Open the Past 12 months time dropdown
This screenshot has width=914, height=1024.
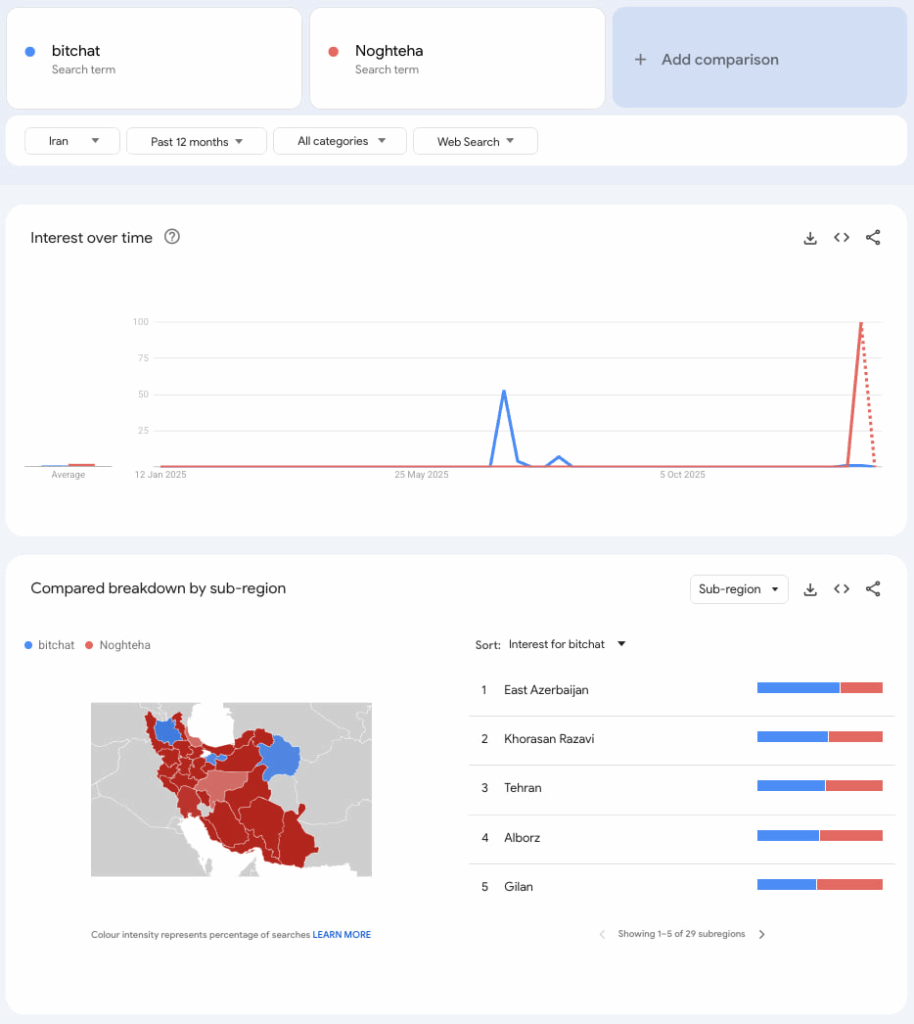click(196, 141)
